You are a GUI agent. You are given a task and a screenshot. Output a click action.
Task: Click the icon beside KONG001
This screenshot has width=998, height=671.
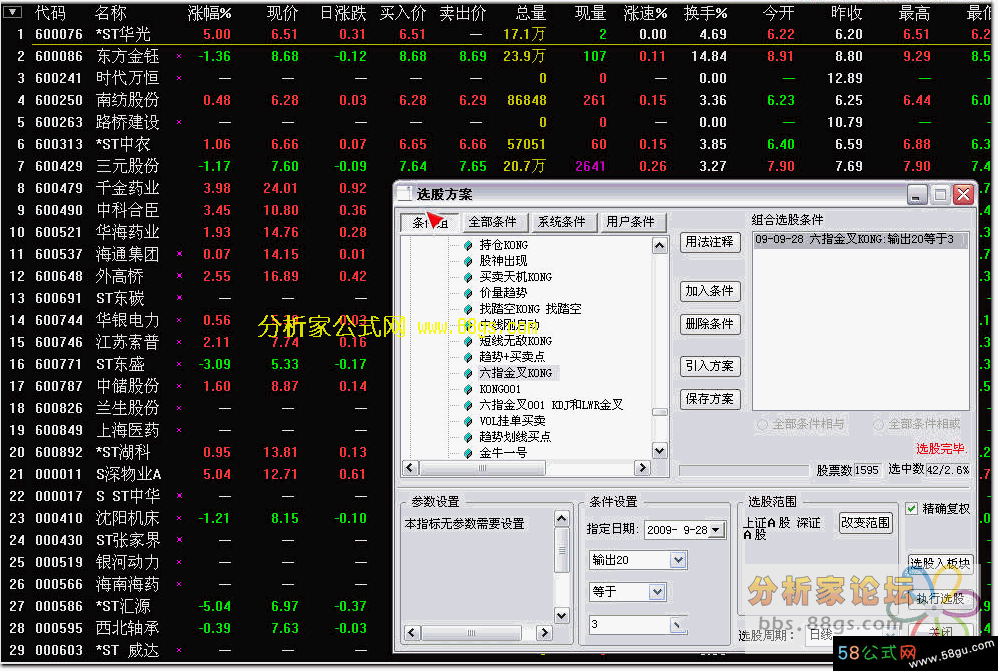[468, 389]
